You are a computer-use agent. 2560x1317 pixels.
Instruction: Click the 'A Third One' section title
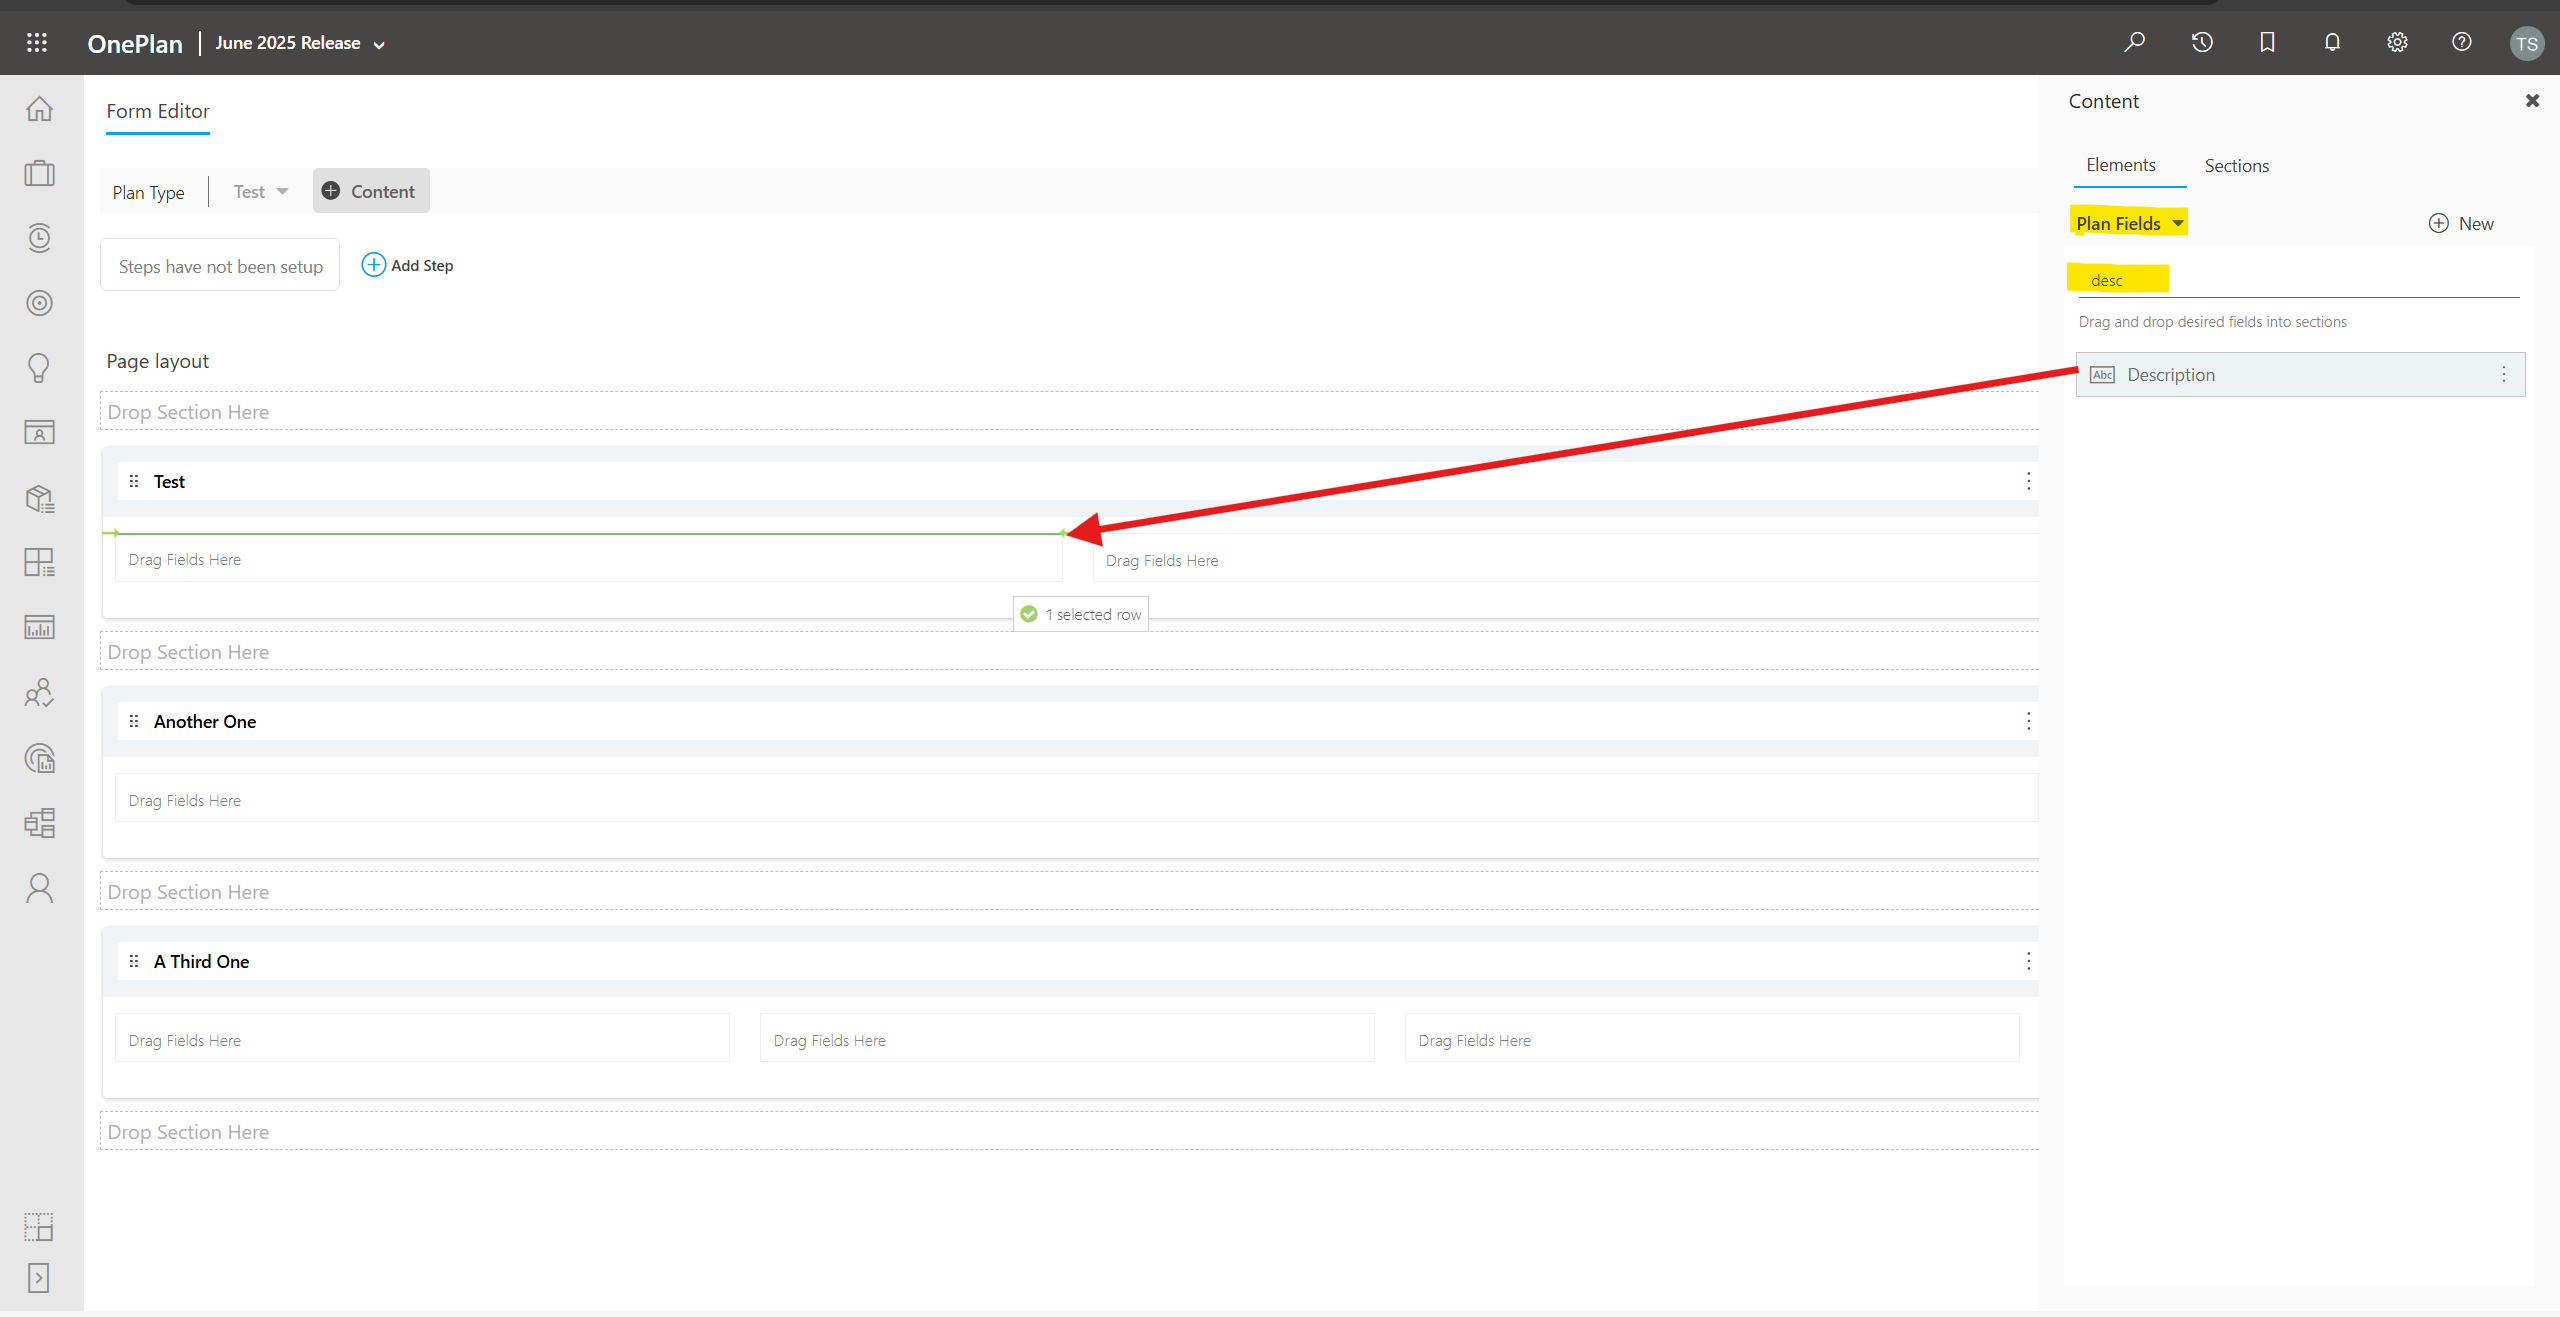pos(201,961)
